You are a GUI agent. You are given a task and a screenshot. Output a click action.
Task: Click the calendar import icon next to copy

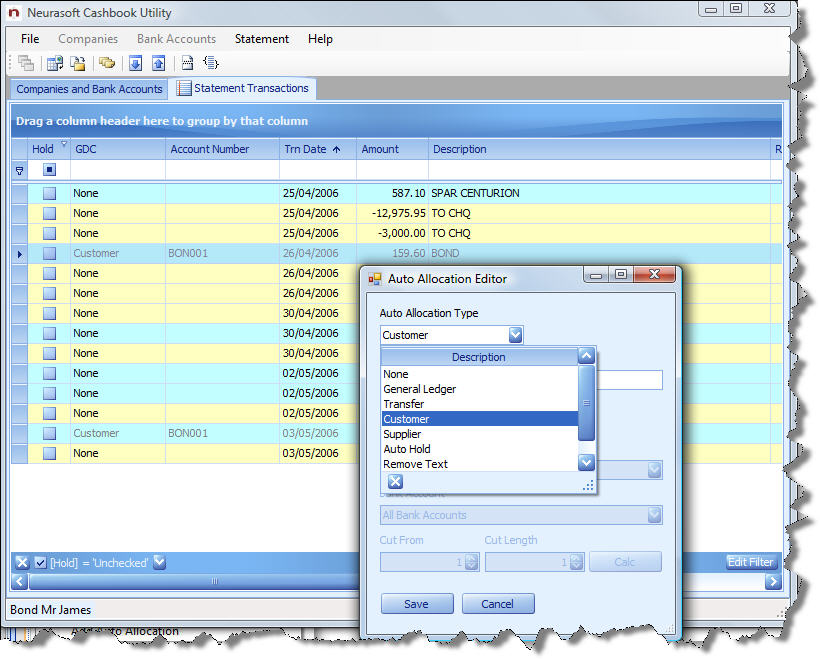pos(53,62)
